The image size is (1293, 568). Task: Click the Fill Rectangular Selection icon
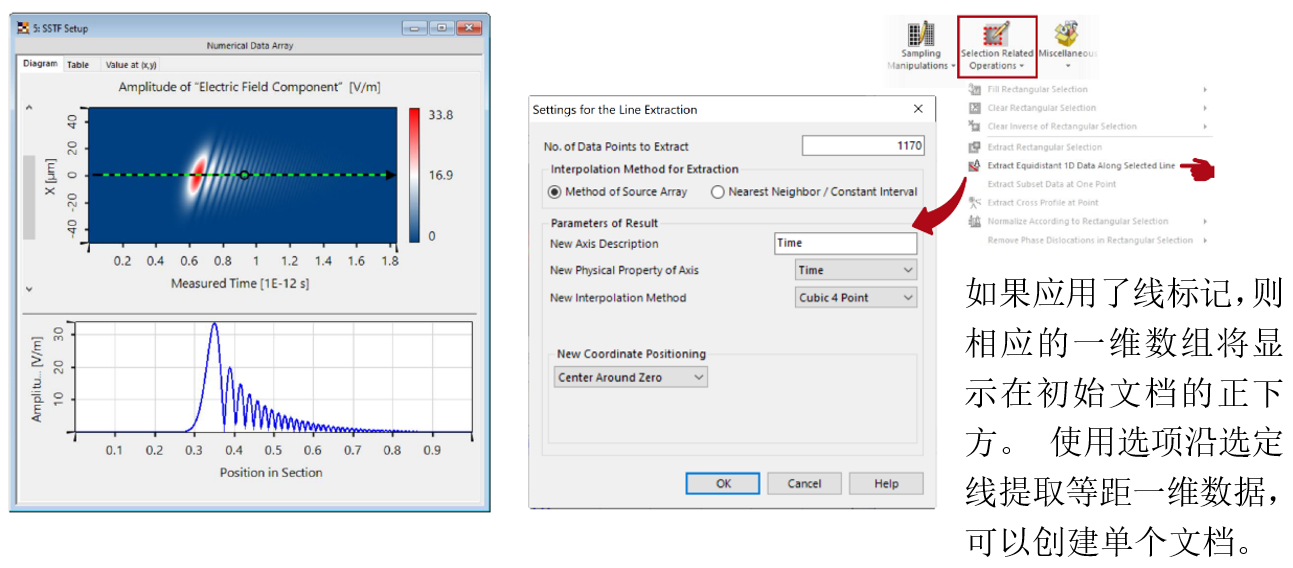tap(974, 90)
